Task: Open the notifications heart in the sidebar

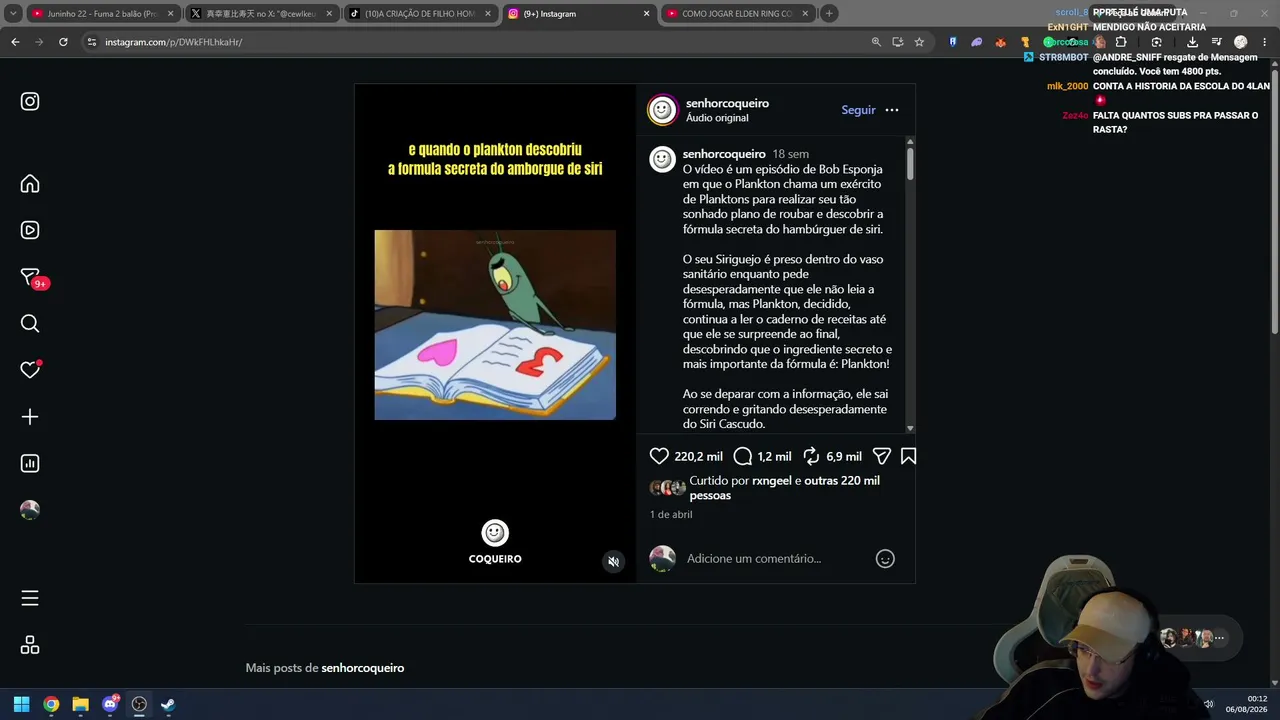Action: (30, 370)
